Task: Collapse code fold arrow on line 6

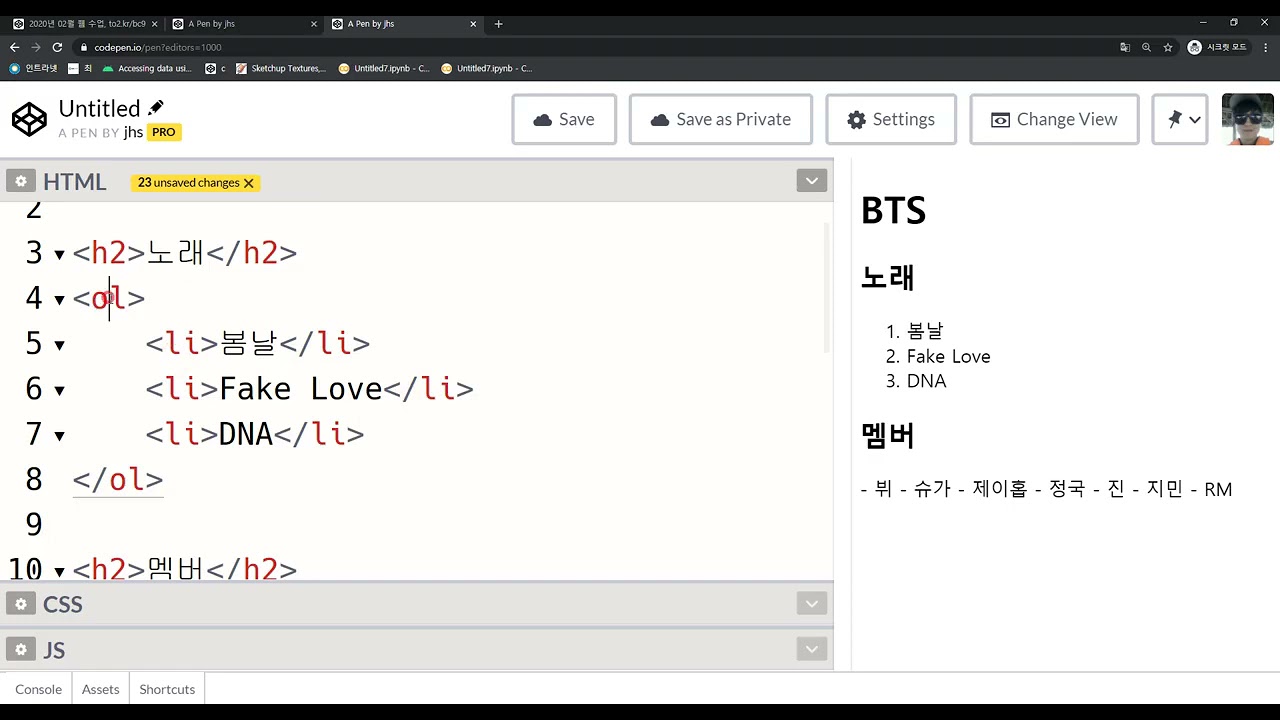Action: click(x=59, y=391)
